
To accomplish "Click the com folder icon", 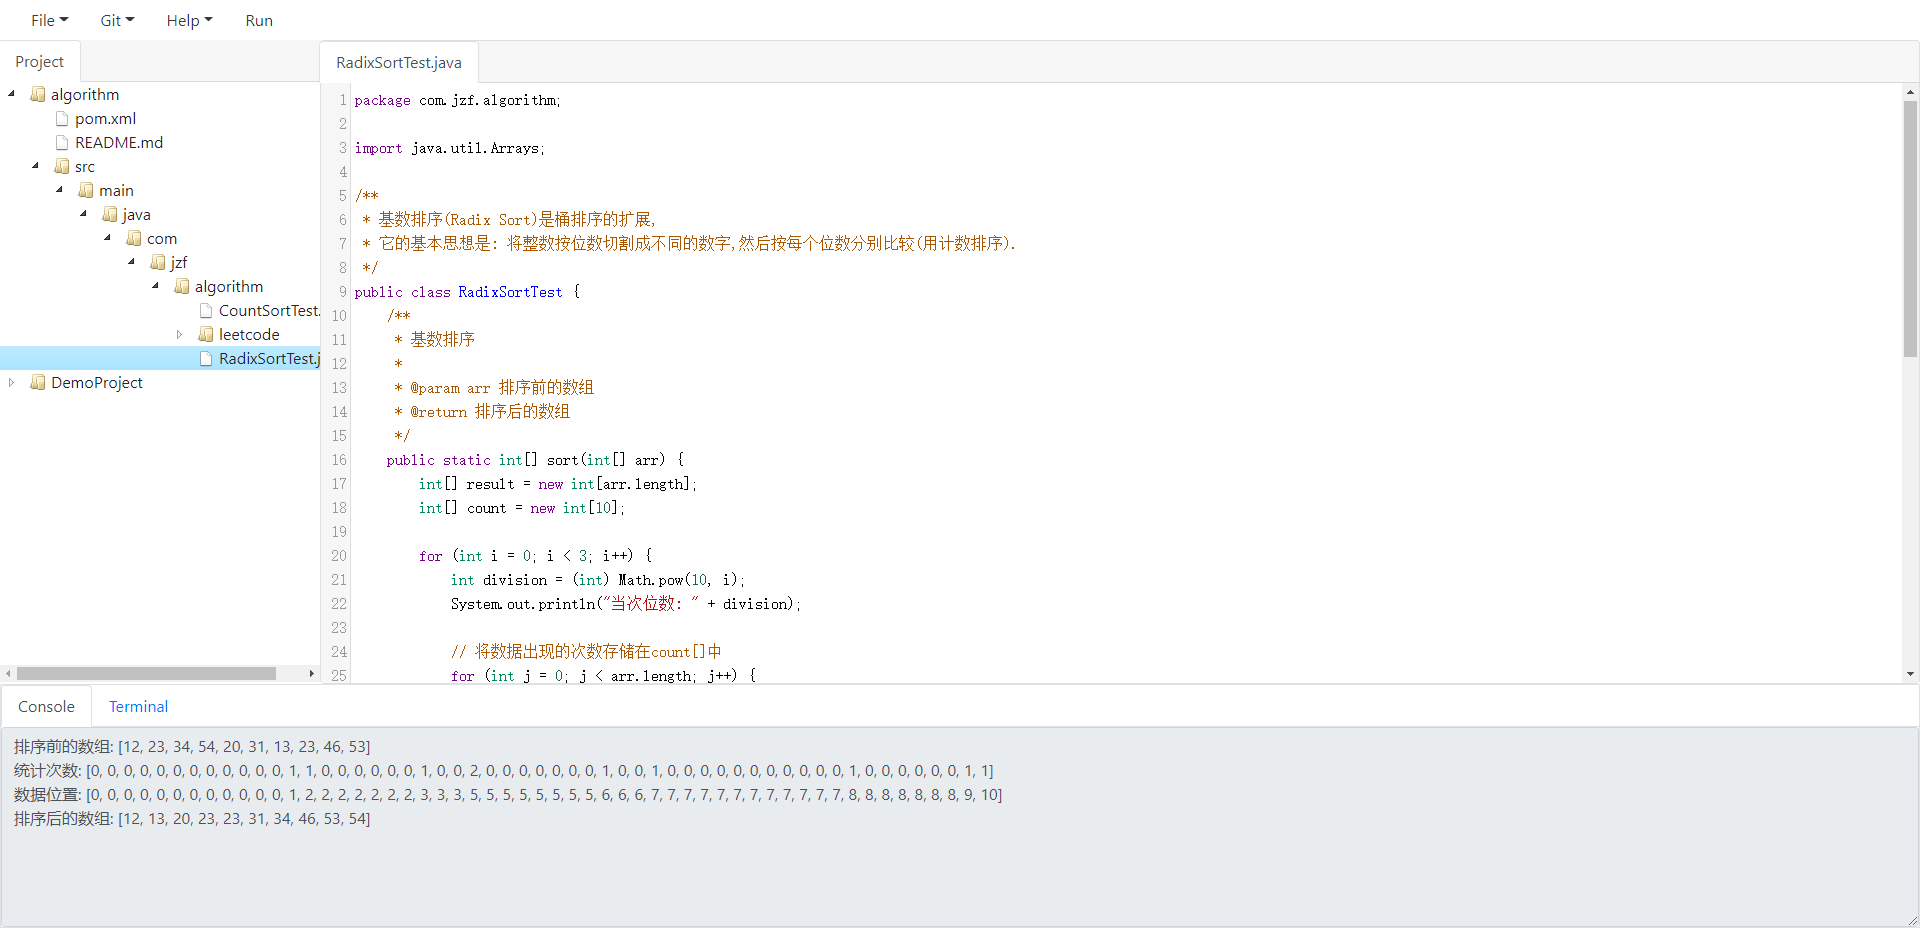I will [134, 238].
